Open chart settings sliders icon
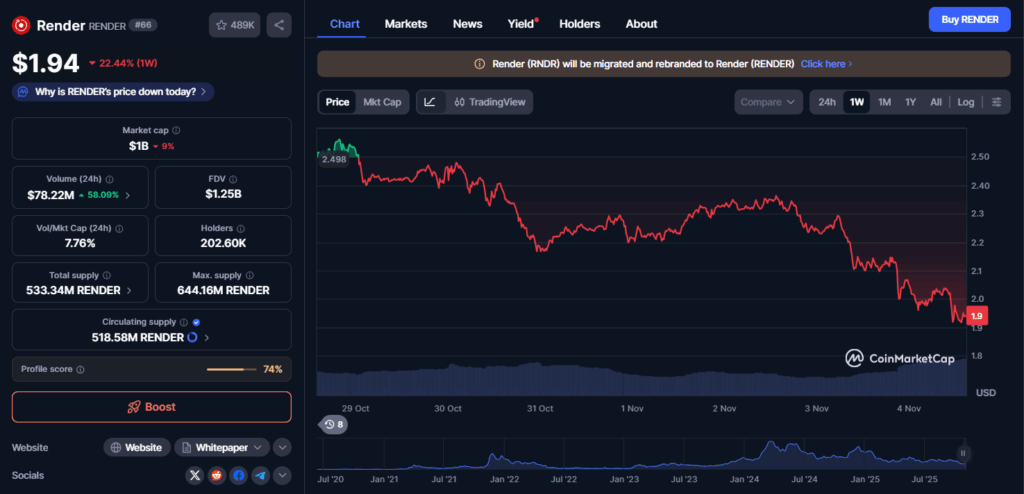 pyautogui.click(x=997, y=102)
